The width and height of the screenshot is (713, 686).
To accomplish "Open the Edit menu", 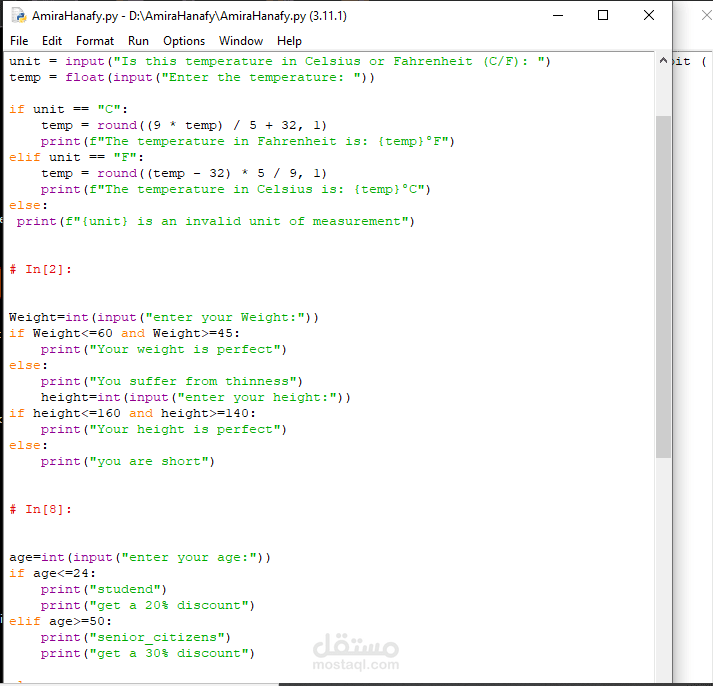I will point(52,41).
